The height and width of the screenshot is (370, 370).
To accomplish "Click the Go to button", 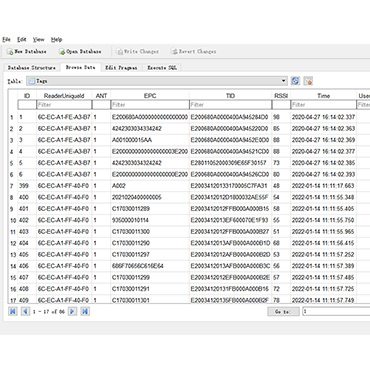I will (283, 311).
